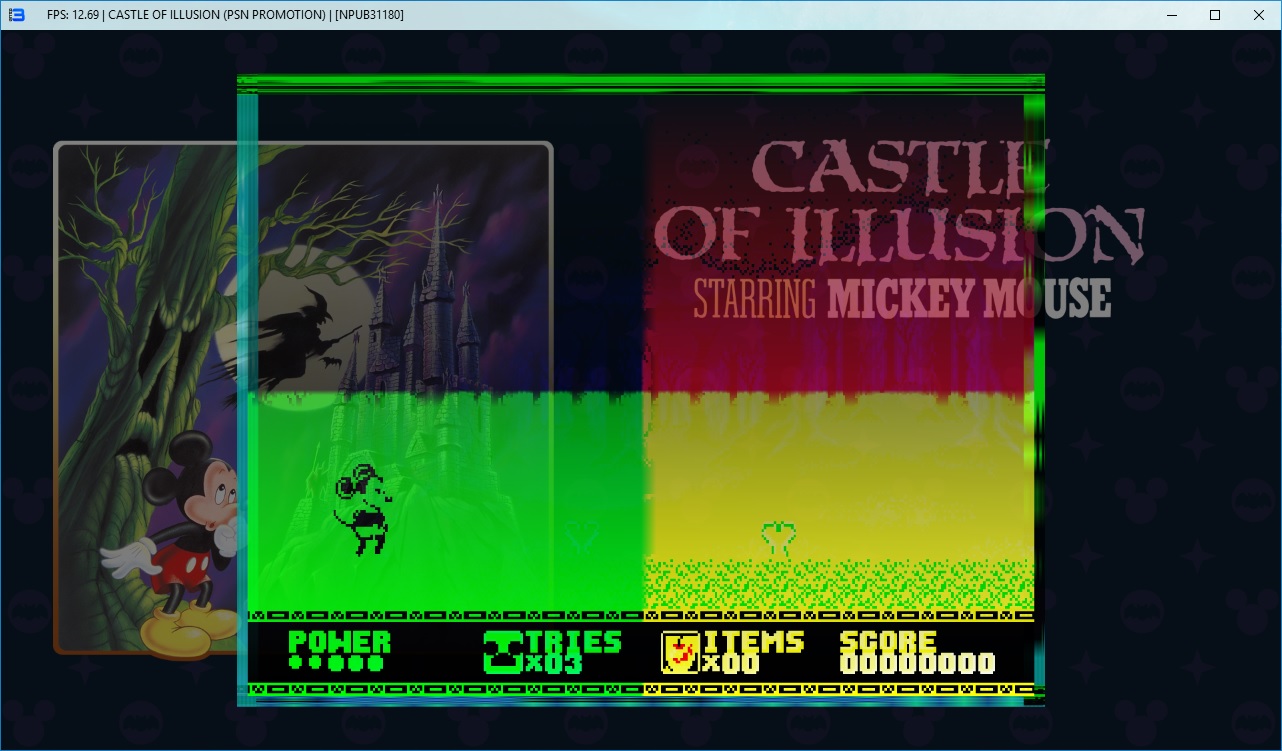Close the Castle of Illusion window

(x=1259, y=15)
